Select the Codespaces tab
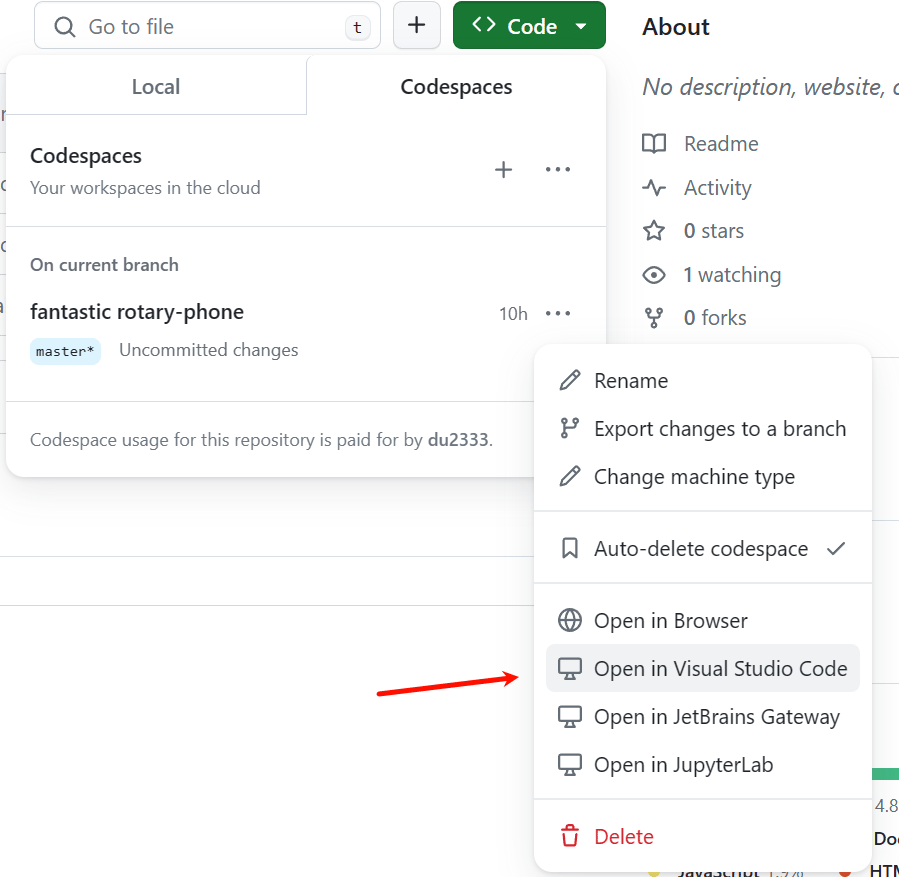This screenshot has height=877, width=899. [456, 87]
